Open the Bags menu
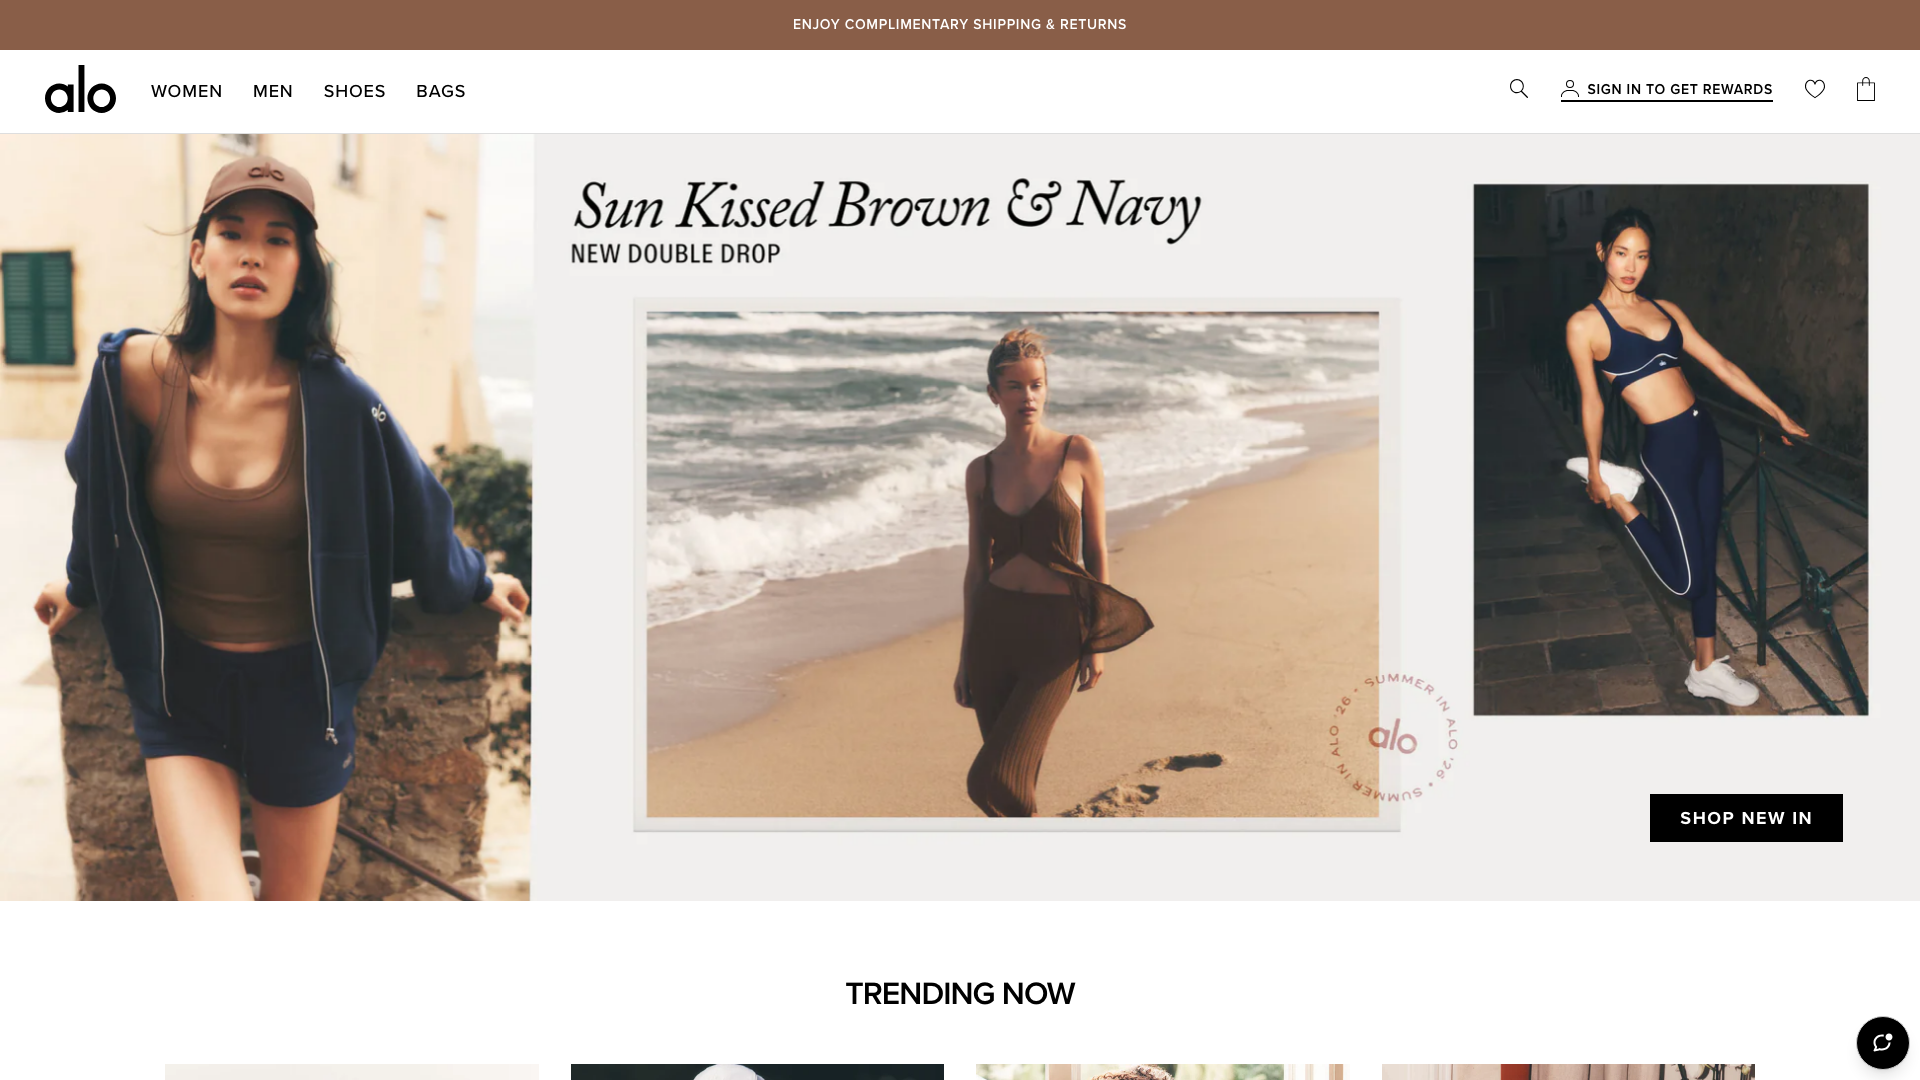Viewport: 1920px width, 1080px height. (441, 91)
